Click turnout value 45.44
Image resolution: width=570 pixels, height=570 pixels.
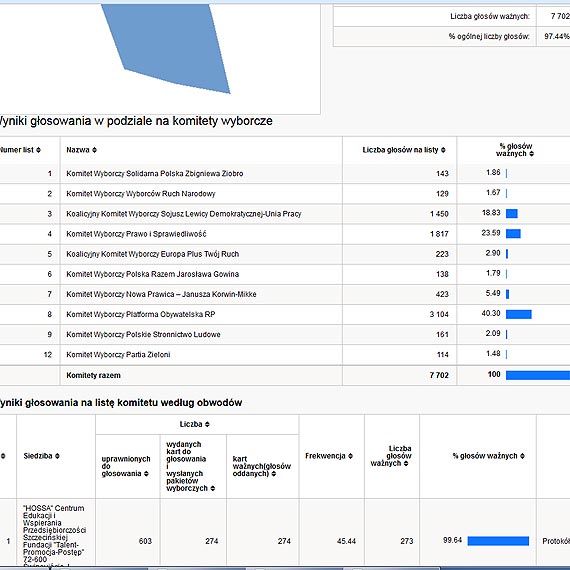[x=346, y=541]
